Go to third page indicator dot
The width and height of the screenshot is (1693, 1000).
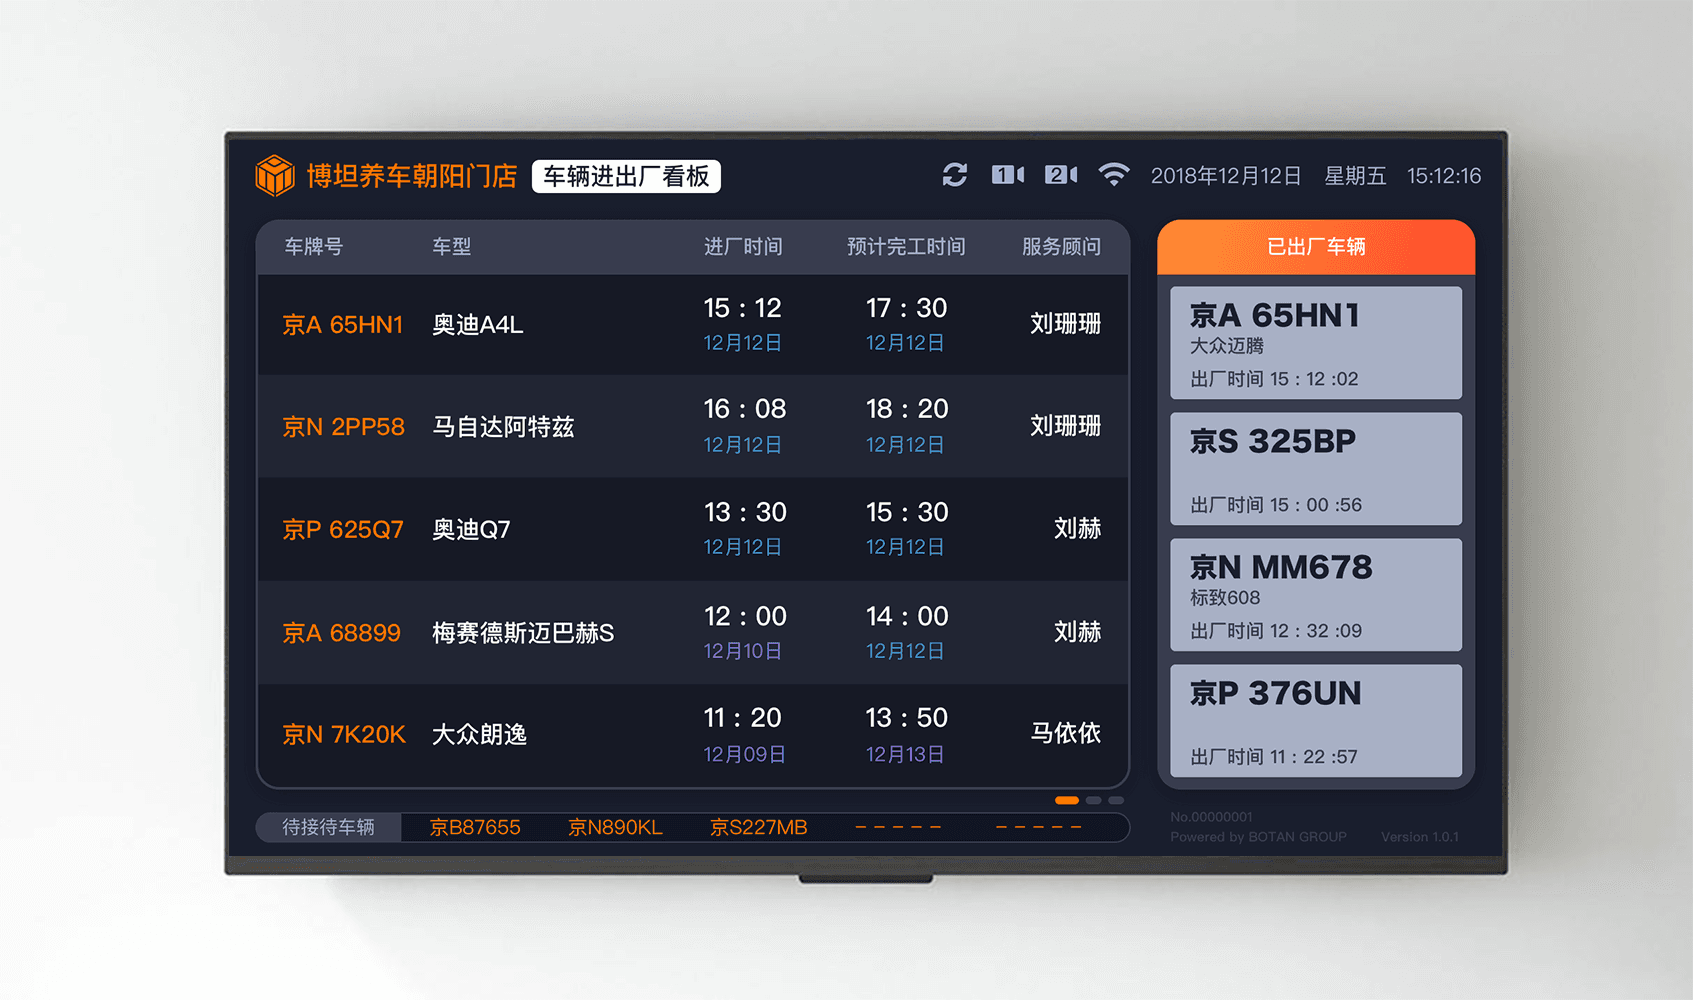pyautogui.click(x=1116, y=800)
